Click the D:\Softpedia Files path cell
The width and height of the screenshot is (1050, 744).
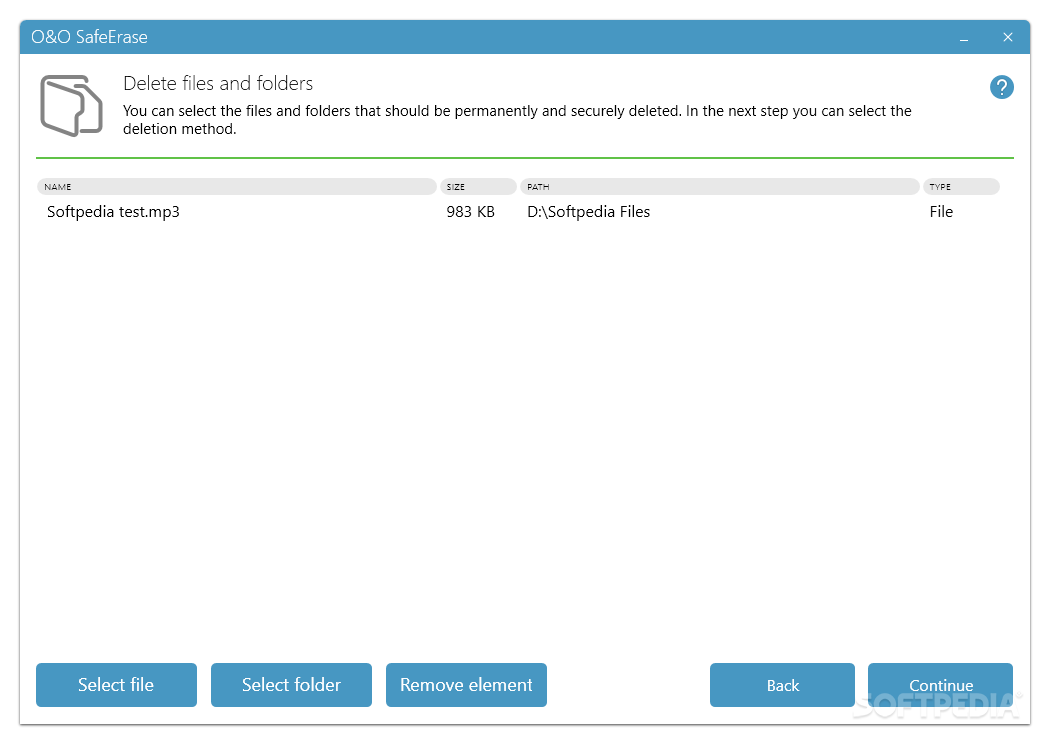click(589, 212)
